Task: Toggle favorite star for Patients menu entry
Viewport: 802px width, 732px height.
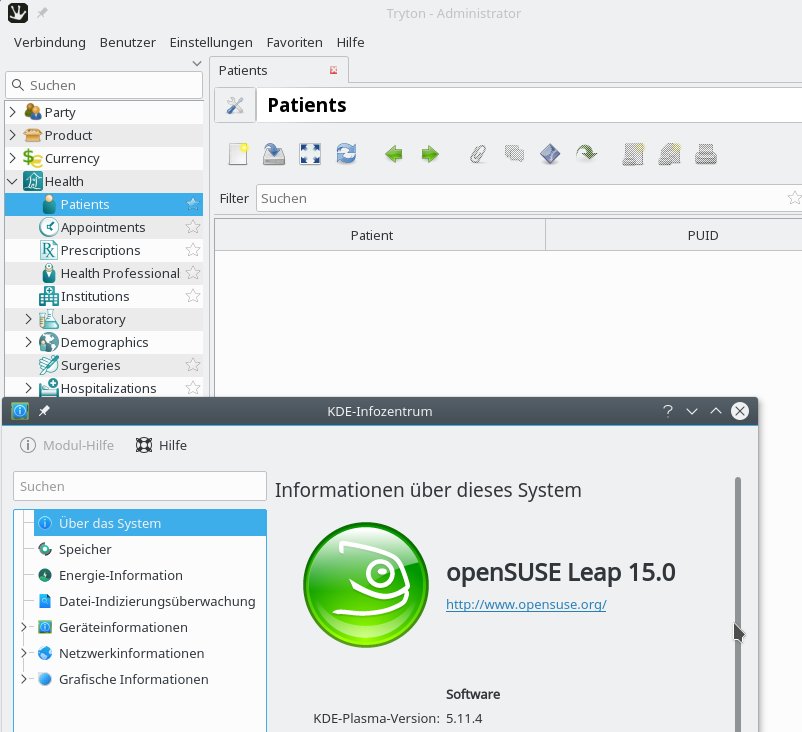Action: point(192,205)
